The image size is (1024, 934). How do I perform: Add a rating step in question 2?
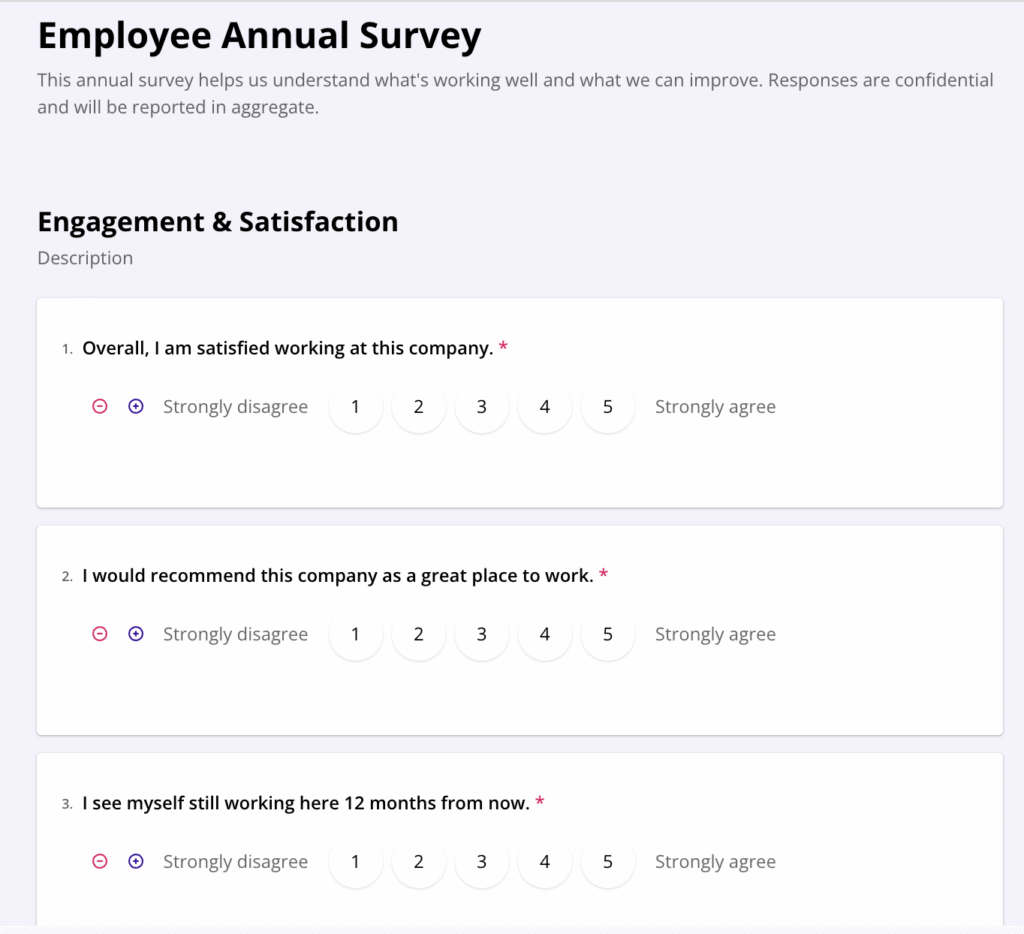click(x=136, y=634)
